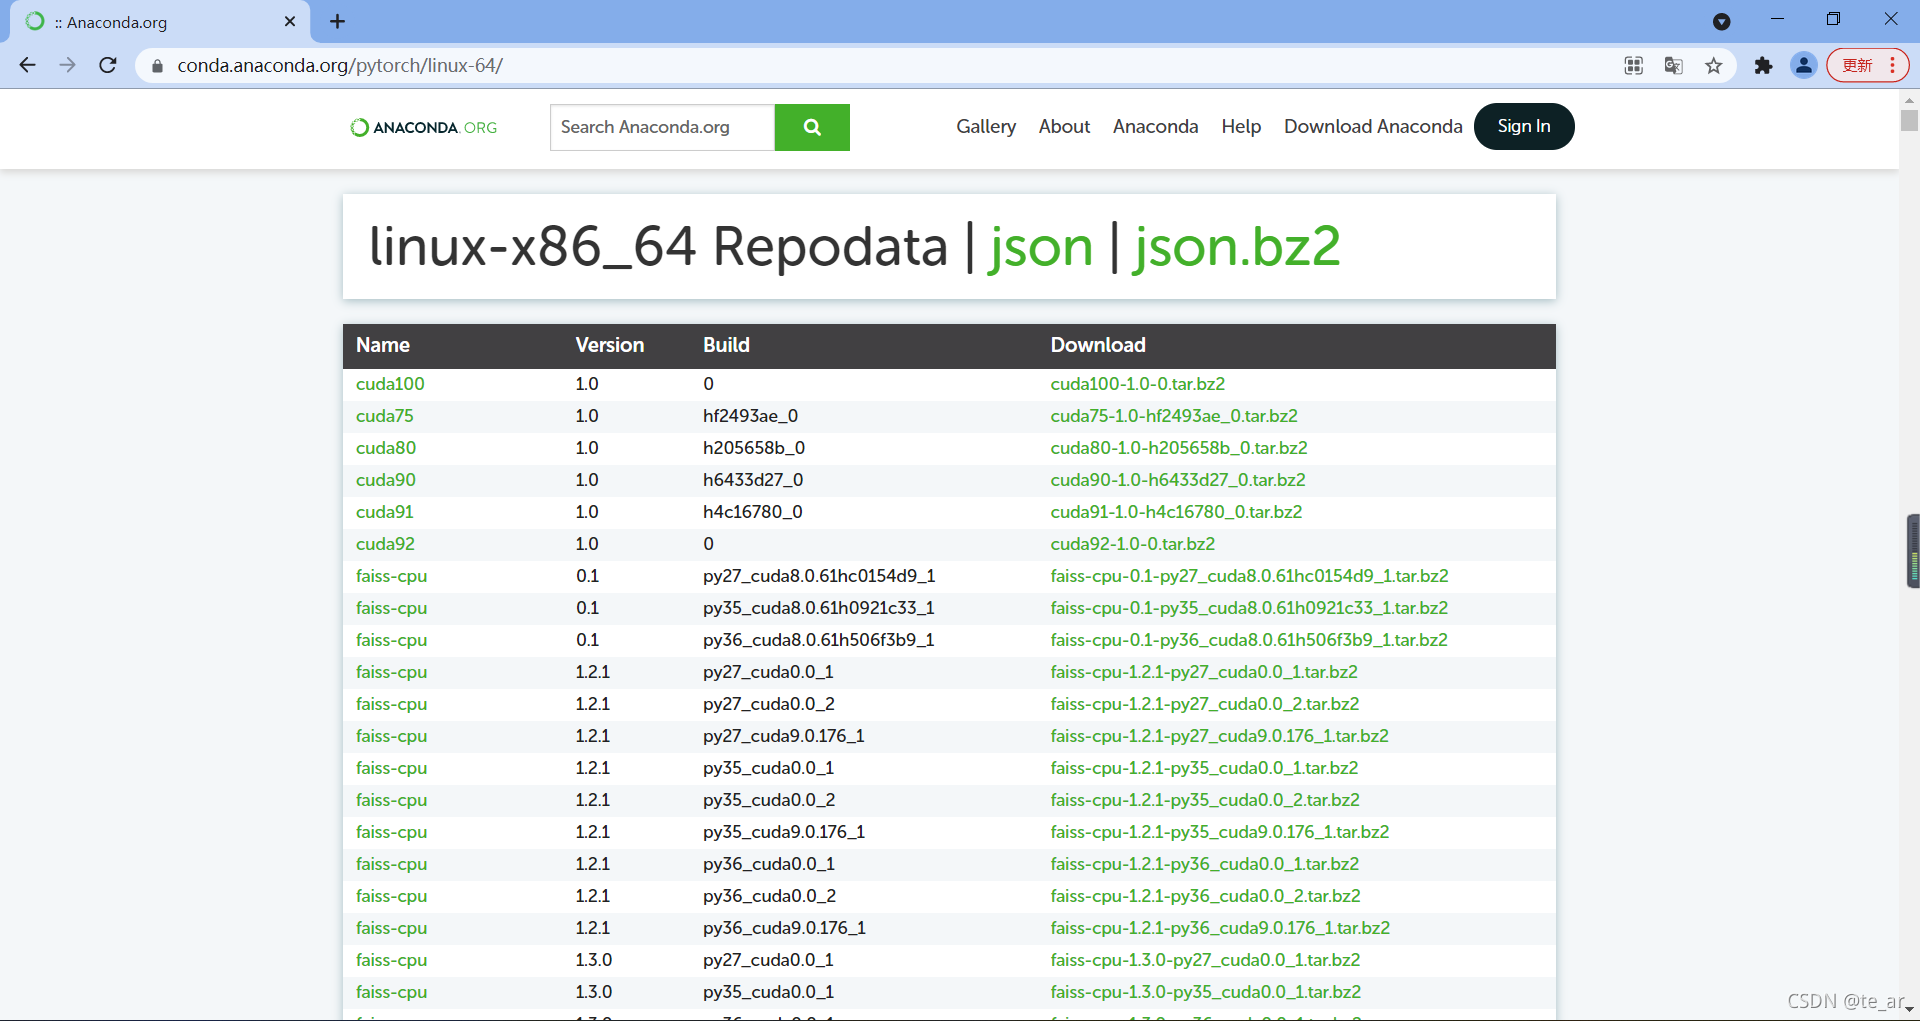Viewport: 1920px width, 1021px height.
Task: Open the cuda100 package name
Action: pyautogui.click(x=390, y=384)
